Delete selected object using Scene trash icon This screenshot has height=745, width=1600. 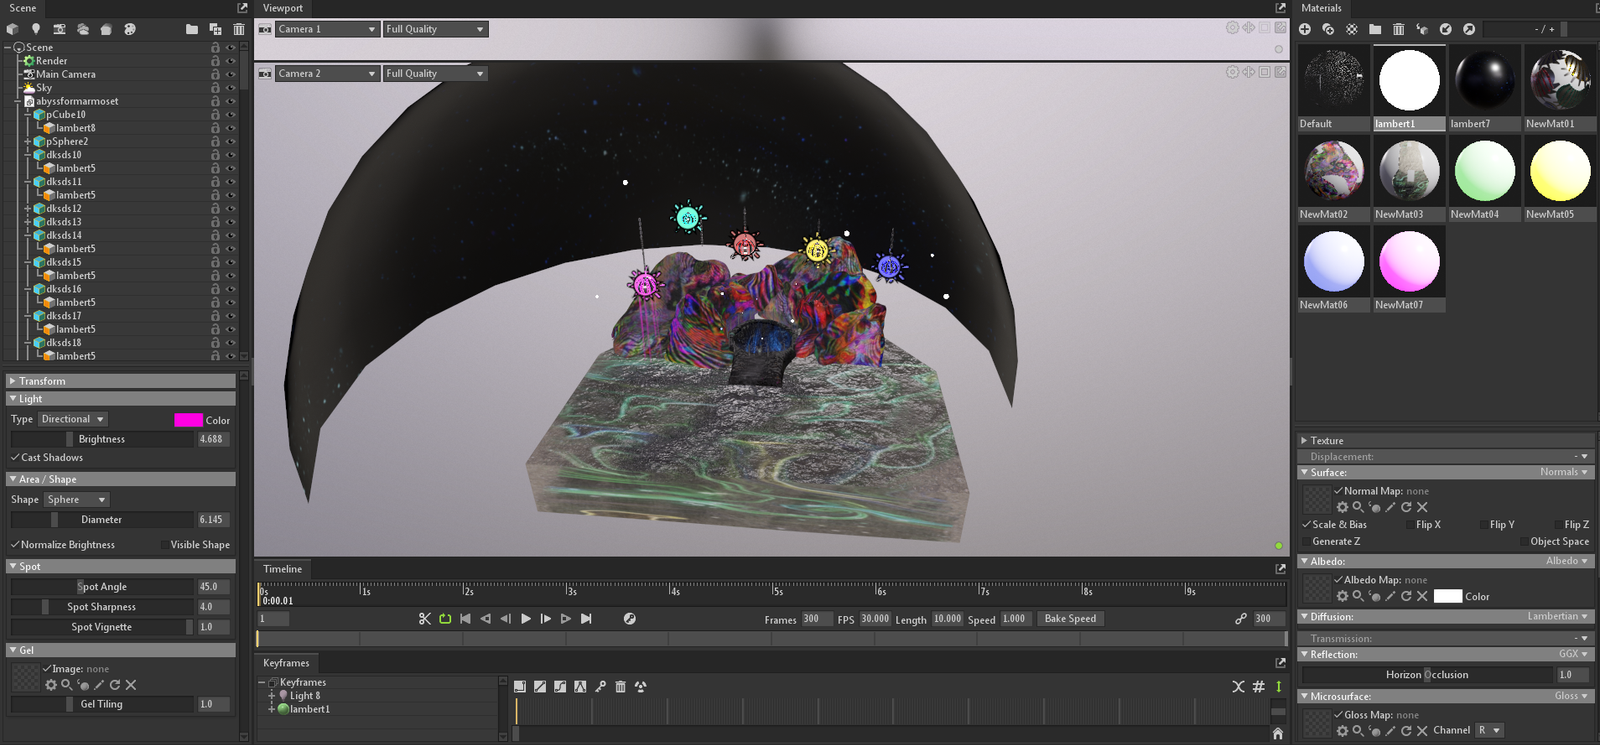point(238,29)
